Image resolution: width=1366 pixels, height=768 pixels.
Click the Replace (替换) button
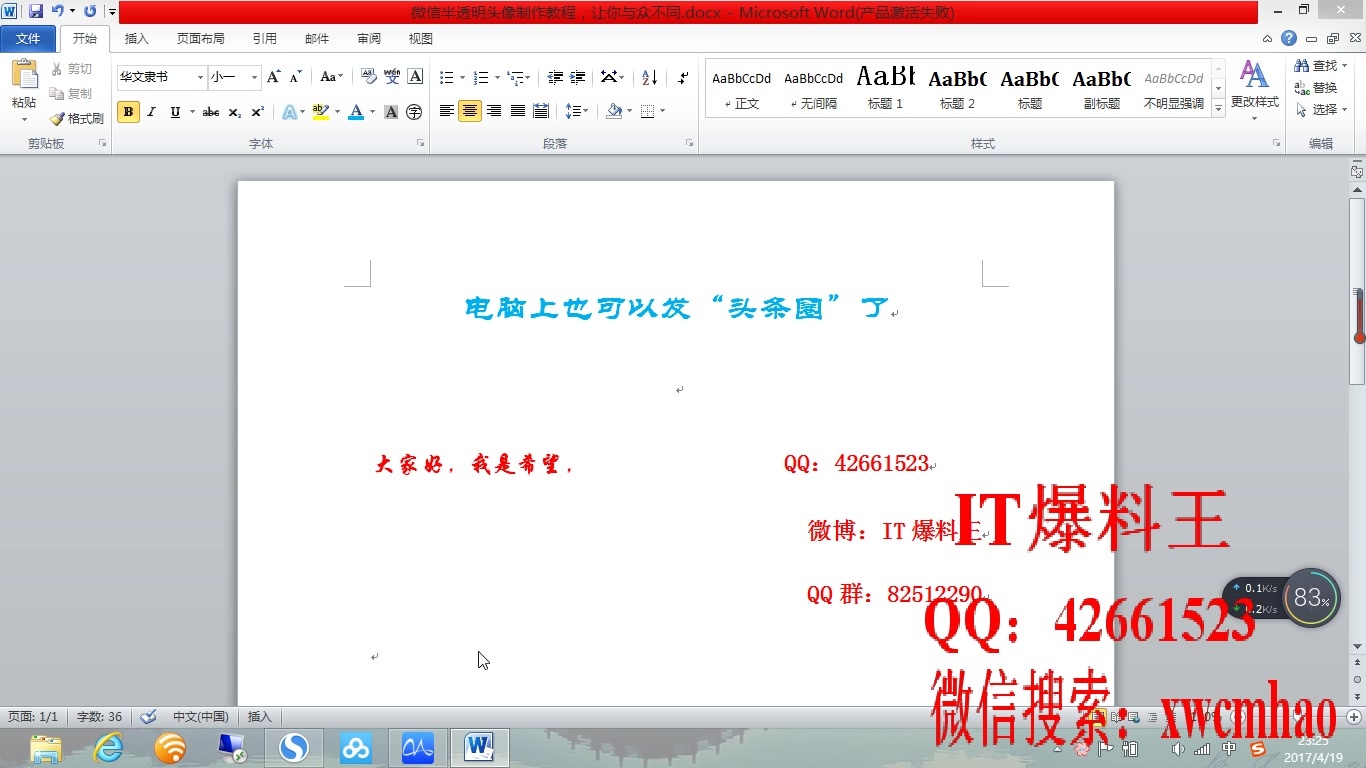click(1316, 87)
